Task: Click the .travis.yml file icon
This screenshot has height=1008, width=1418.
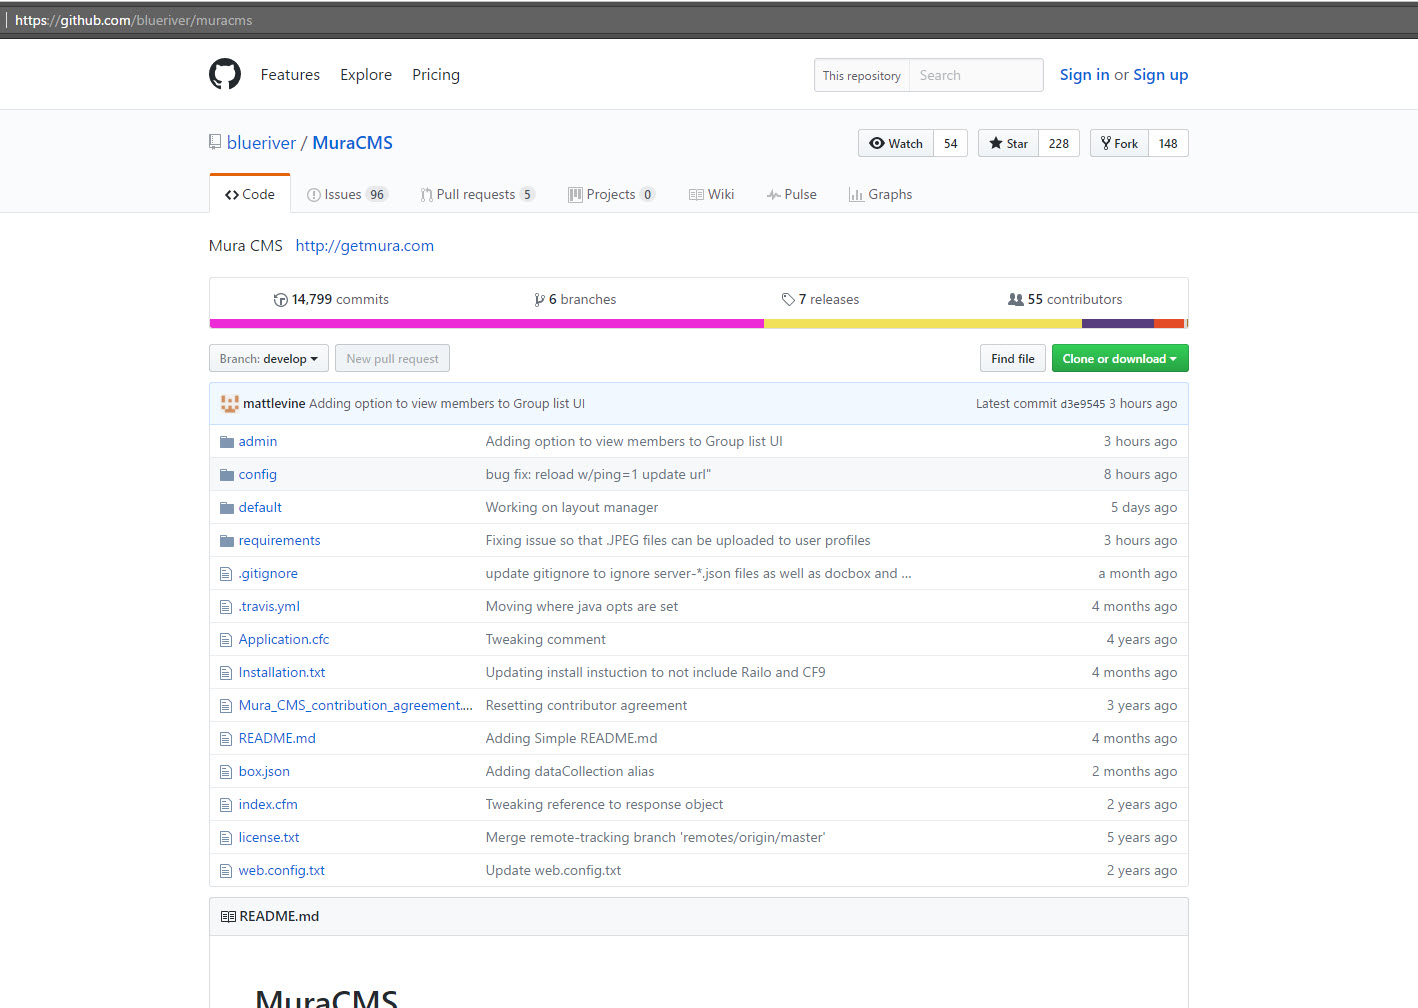Action: click(x=226, y=606)
